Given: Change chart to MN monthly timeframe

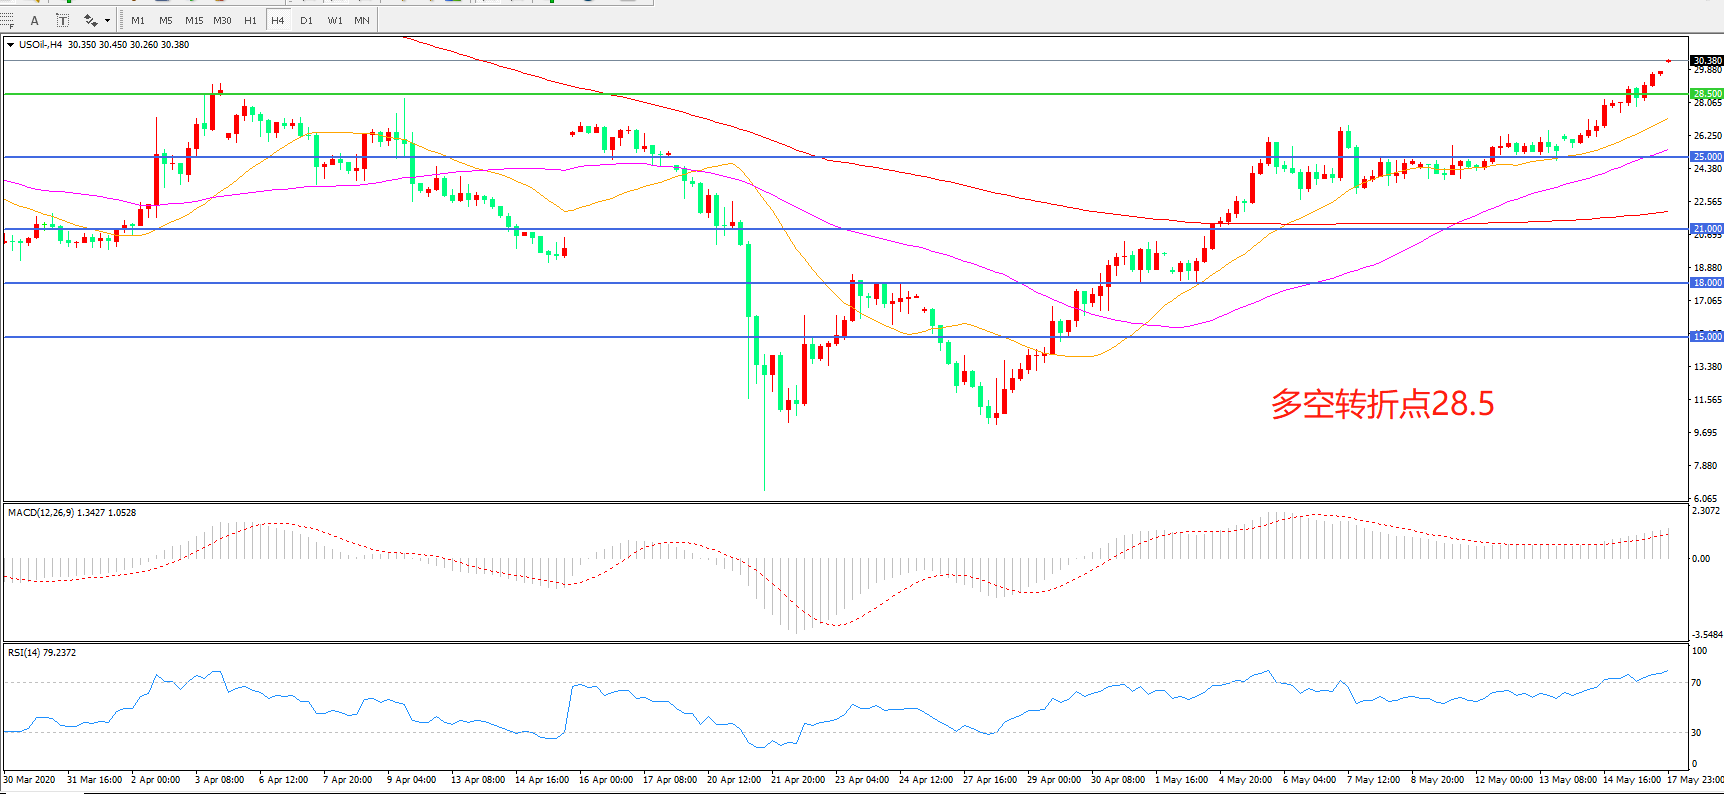Looking at the screenshot, I should 362,20.
